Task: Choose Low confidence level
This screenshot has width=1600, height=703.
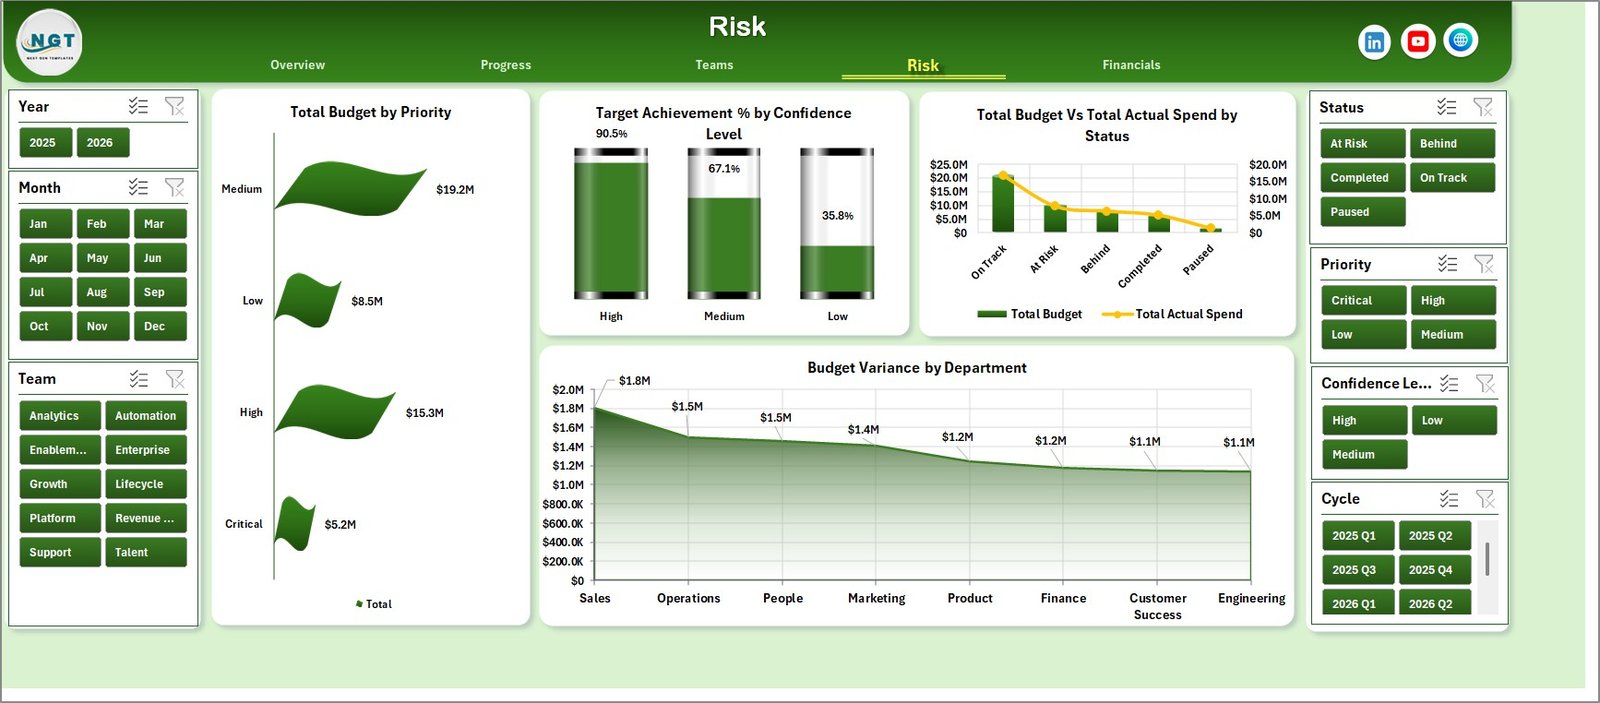Action: coord(1454,421)
